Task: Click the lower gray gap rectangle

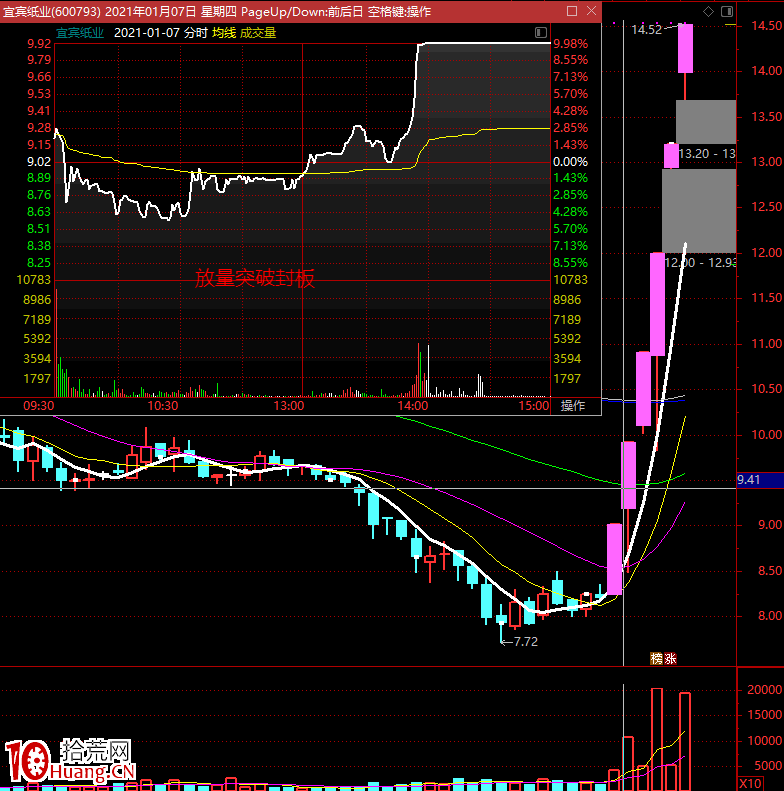Action: pyautogui.click(x=699, y=211)
